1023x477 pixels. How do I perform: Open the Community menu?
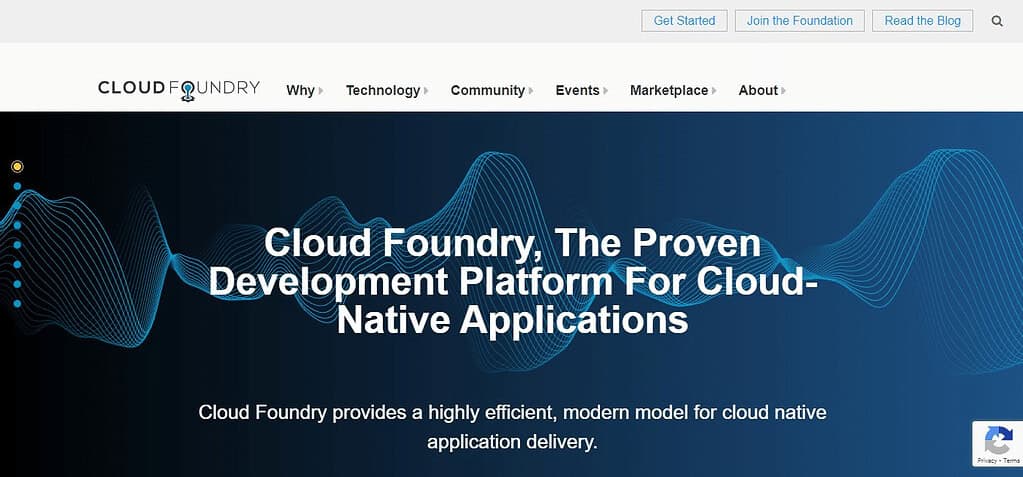(x=492, y=91)
